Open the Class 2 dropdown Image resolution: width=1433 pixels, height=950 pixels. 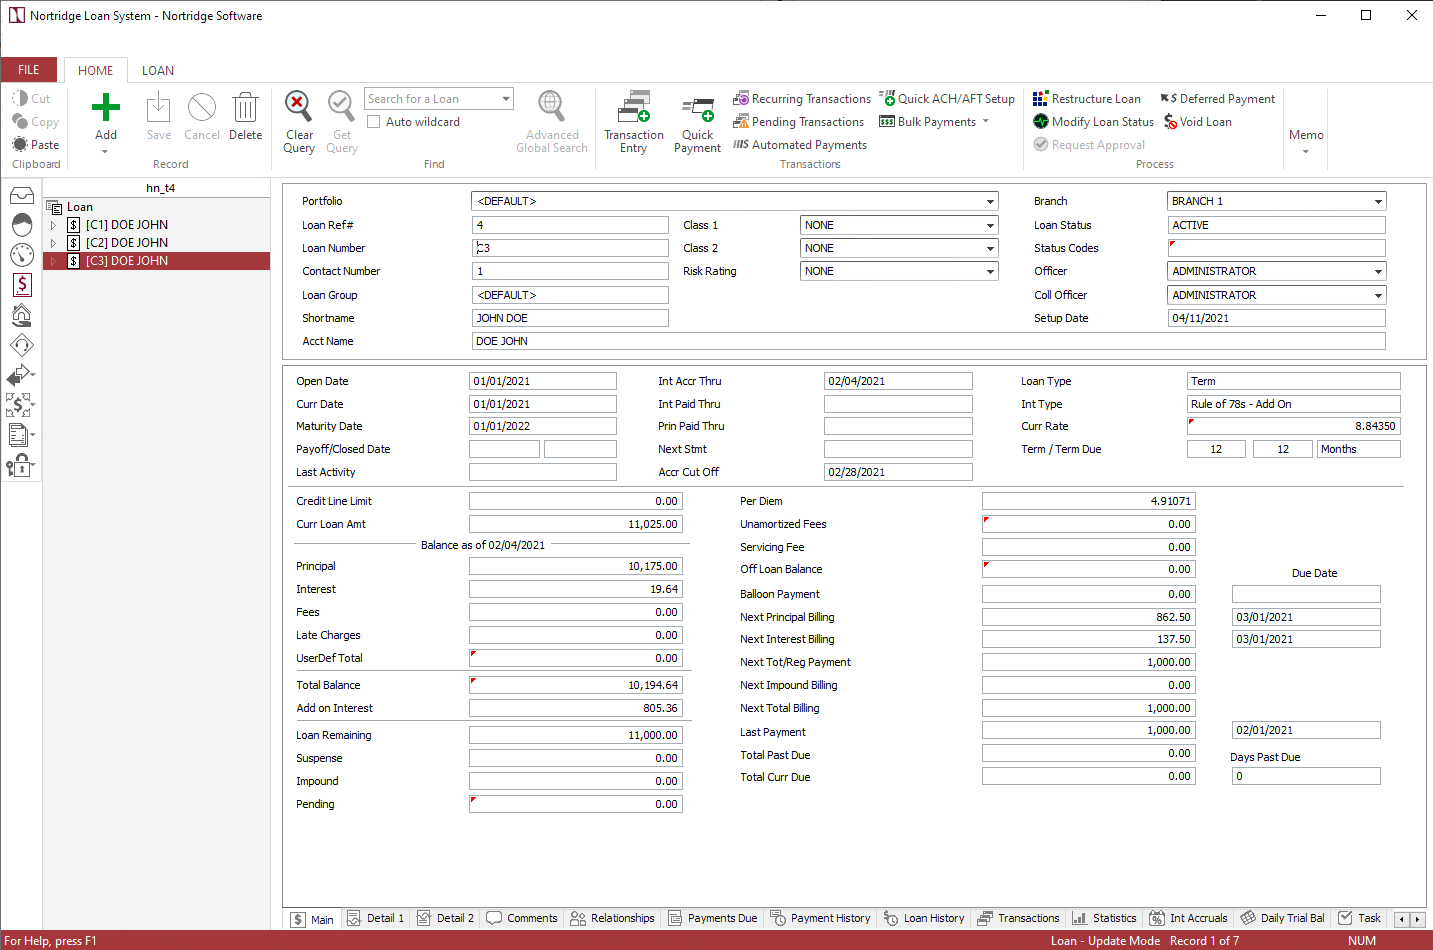click(x=990, y=248)
